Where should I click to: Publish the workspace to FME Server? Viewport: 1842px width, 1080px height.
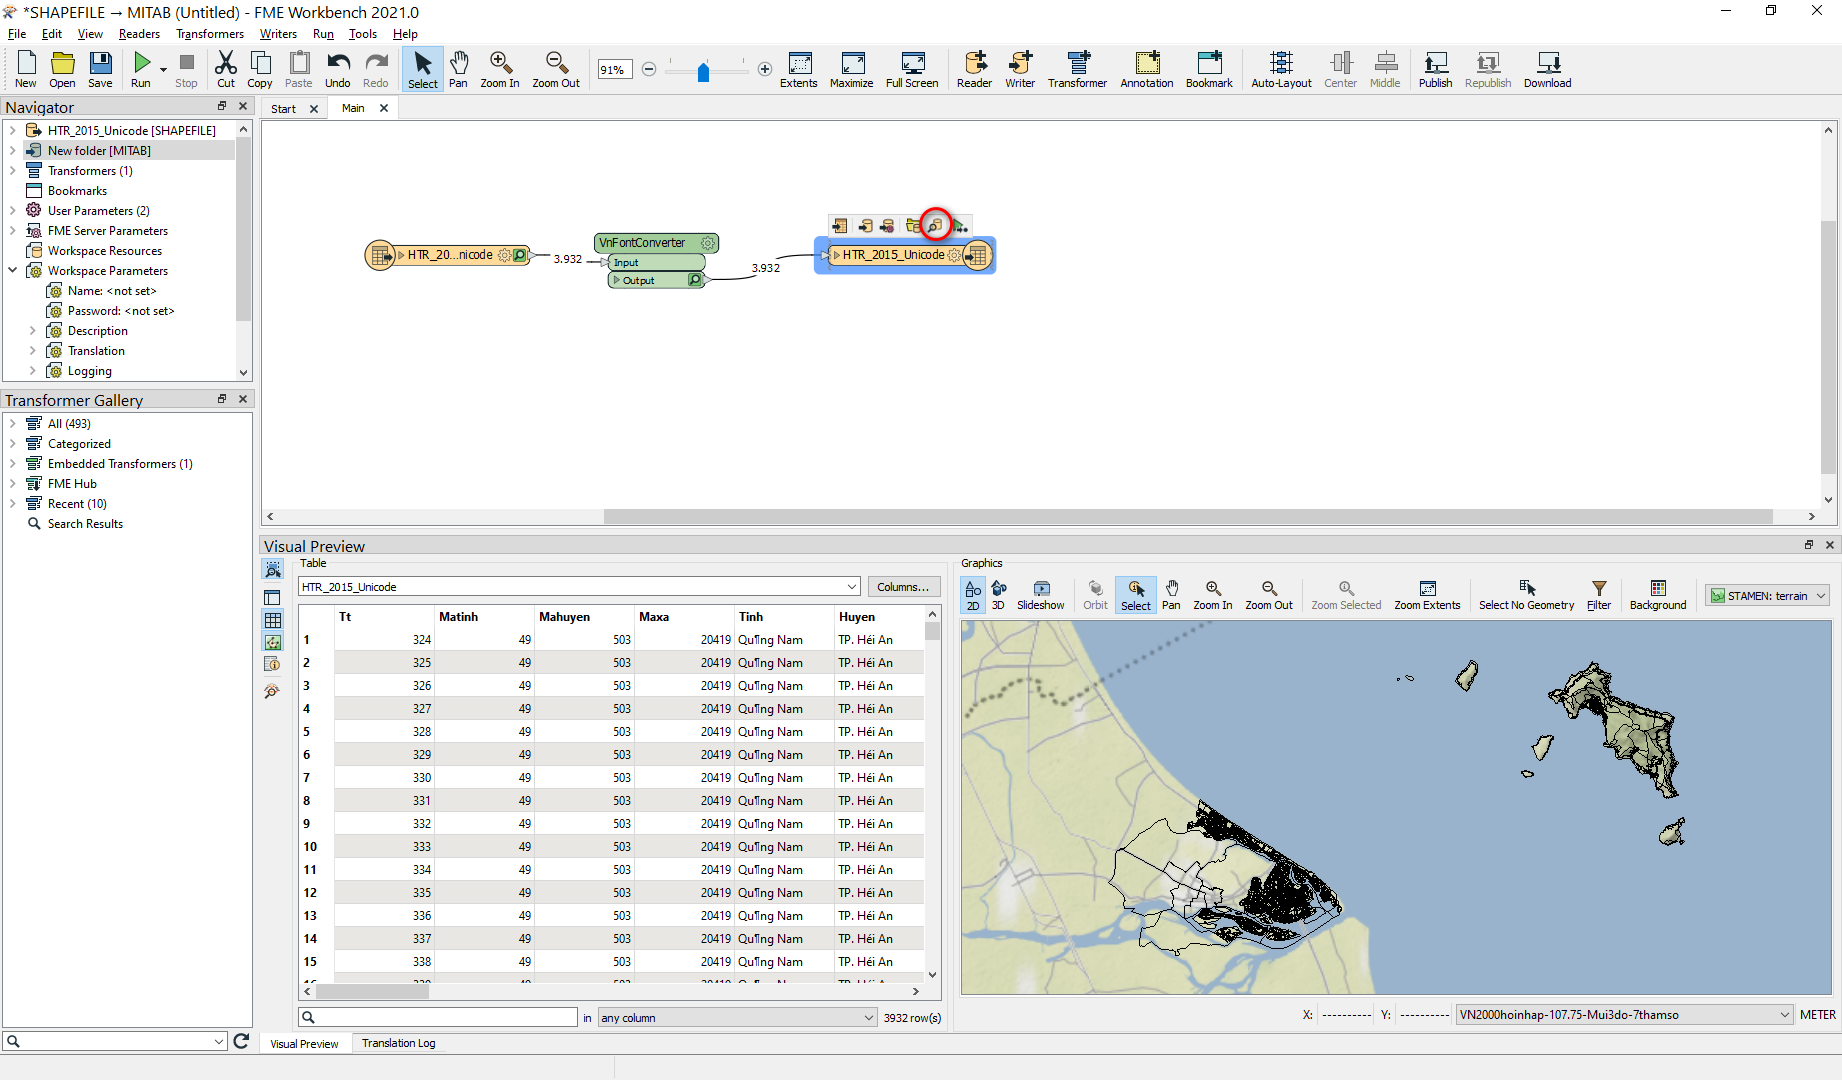tap(1435, 70)
